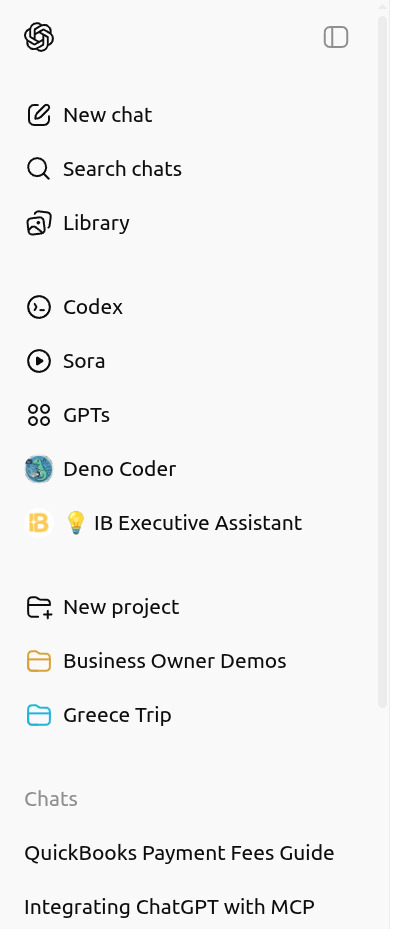Open IB Executive Assistant GPT label
Screen dimensions: 394x929
point(183,523)
